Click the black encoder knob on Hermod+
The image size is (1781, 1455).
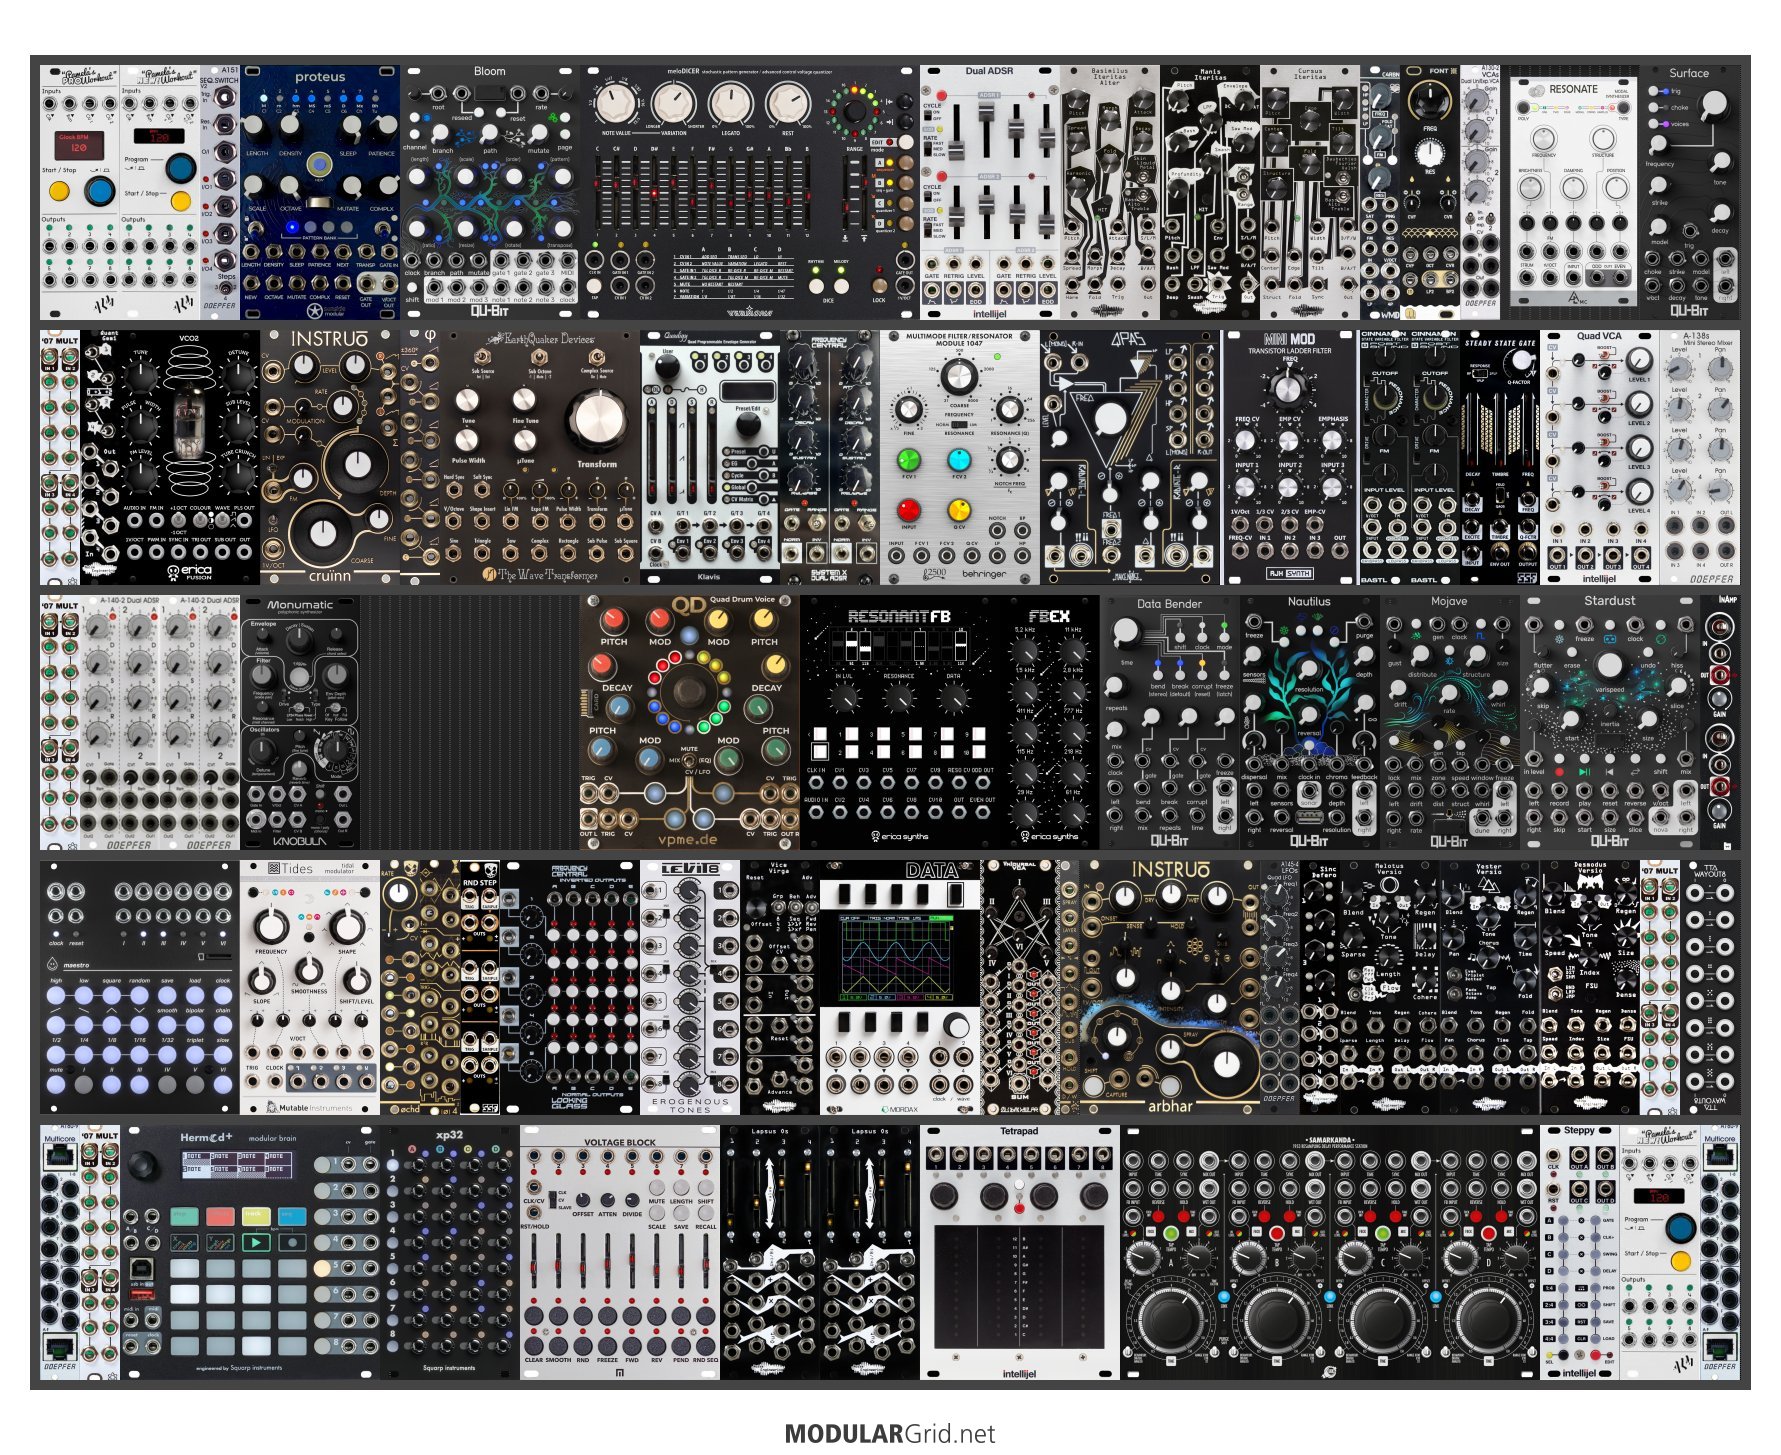click(143, 1165)
